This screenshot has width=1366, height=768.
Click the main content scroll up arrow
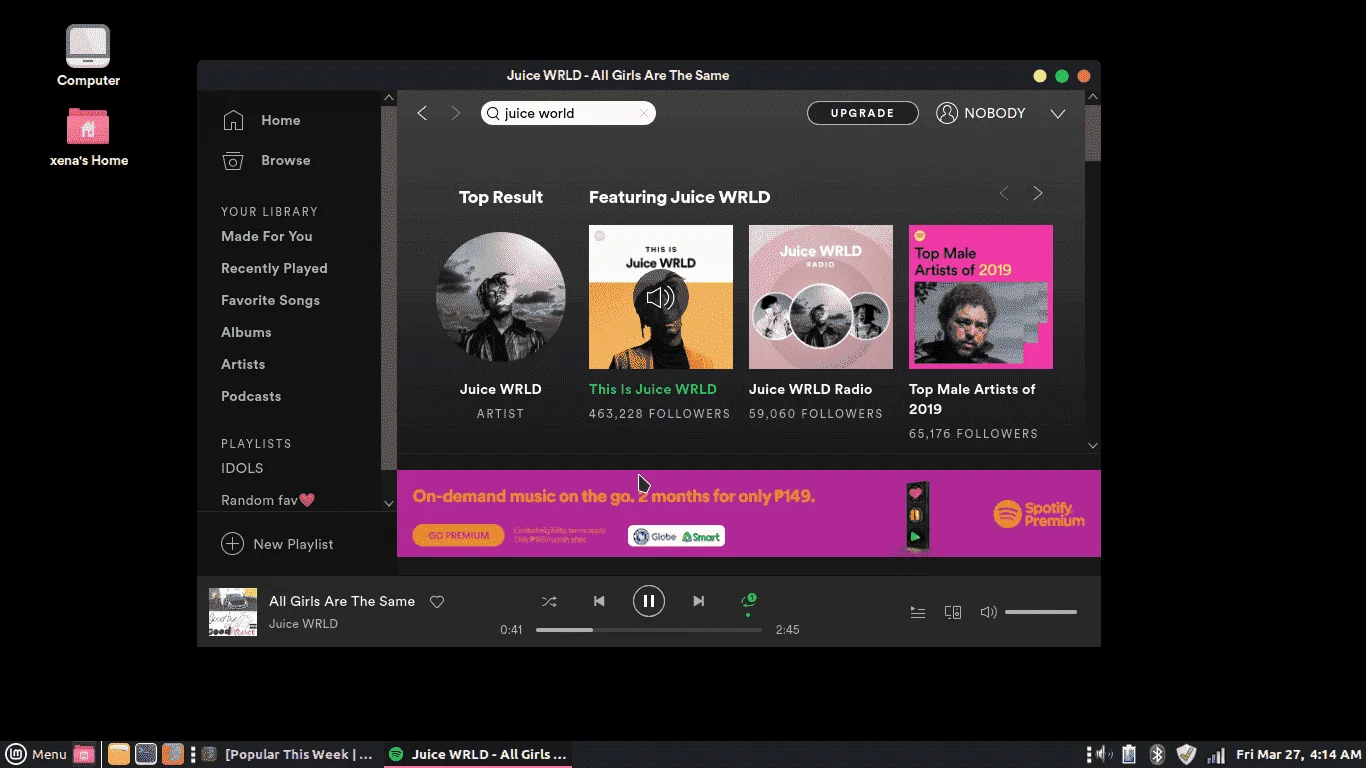click(x=1093, y=97)
